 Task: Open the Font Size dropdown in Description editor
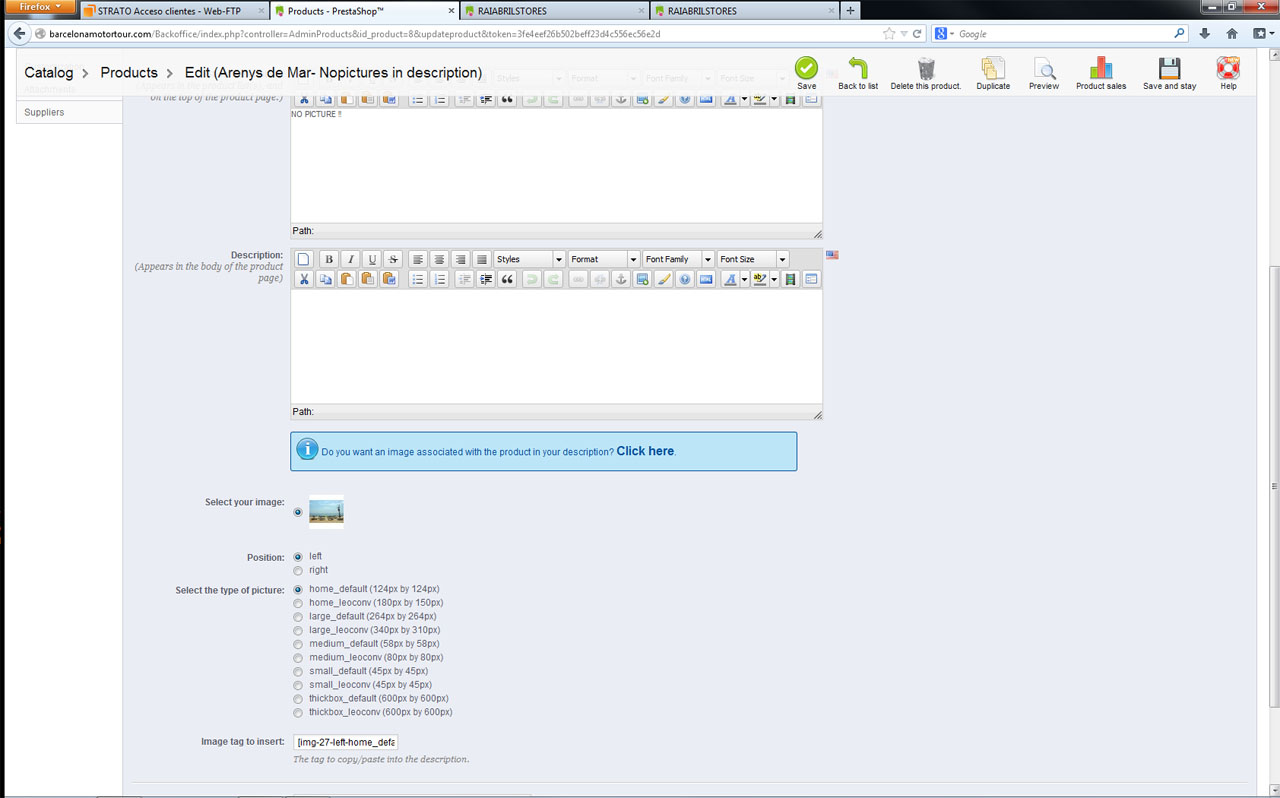point(753,259)
